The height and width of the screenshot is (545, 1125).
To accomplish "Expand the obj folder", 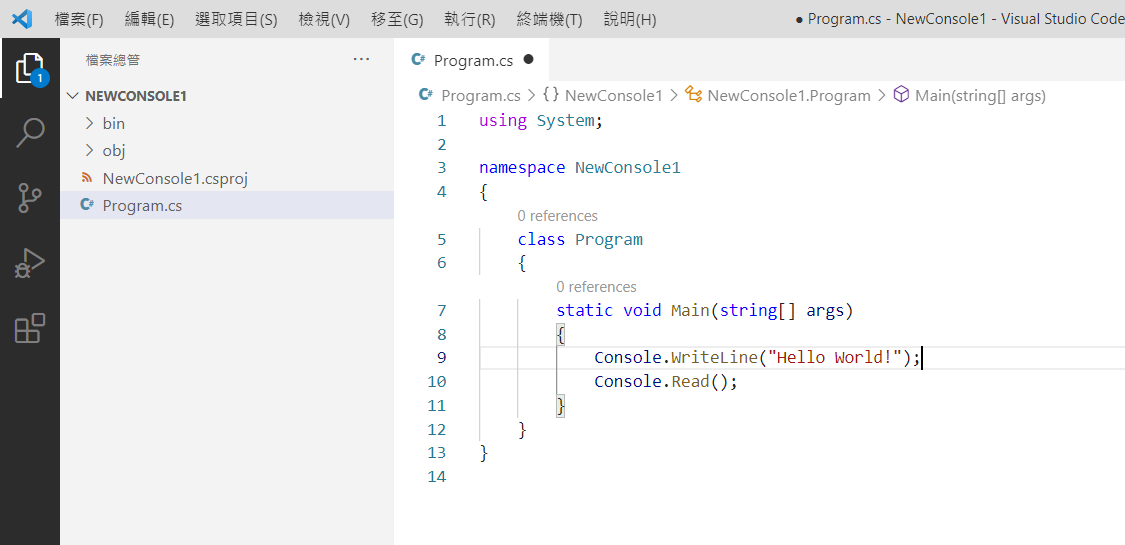I will (x=90, y=151).
